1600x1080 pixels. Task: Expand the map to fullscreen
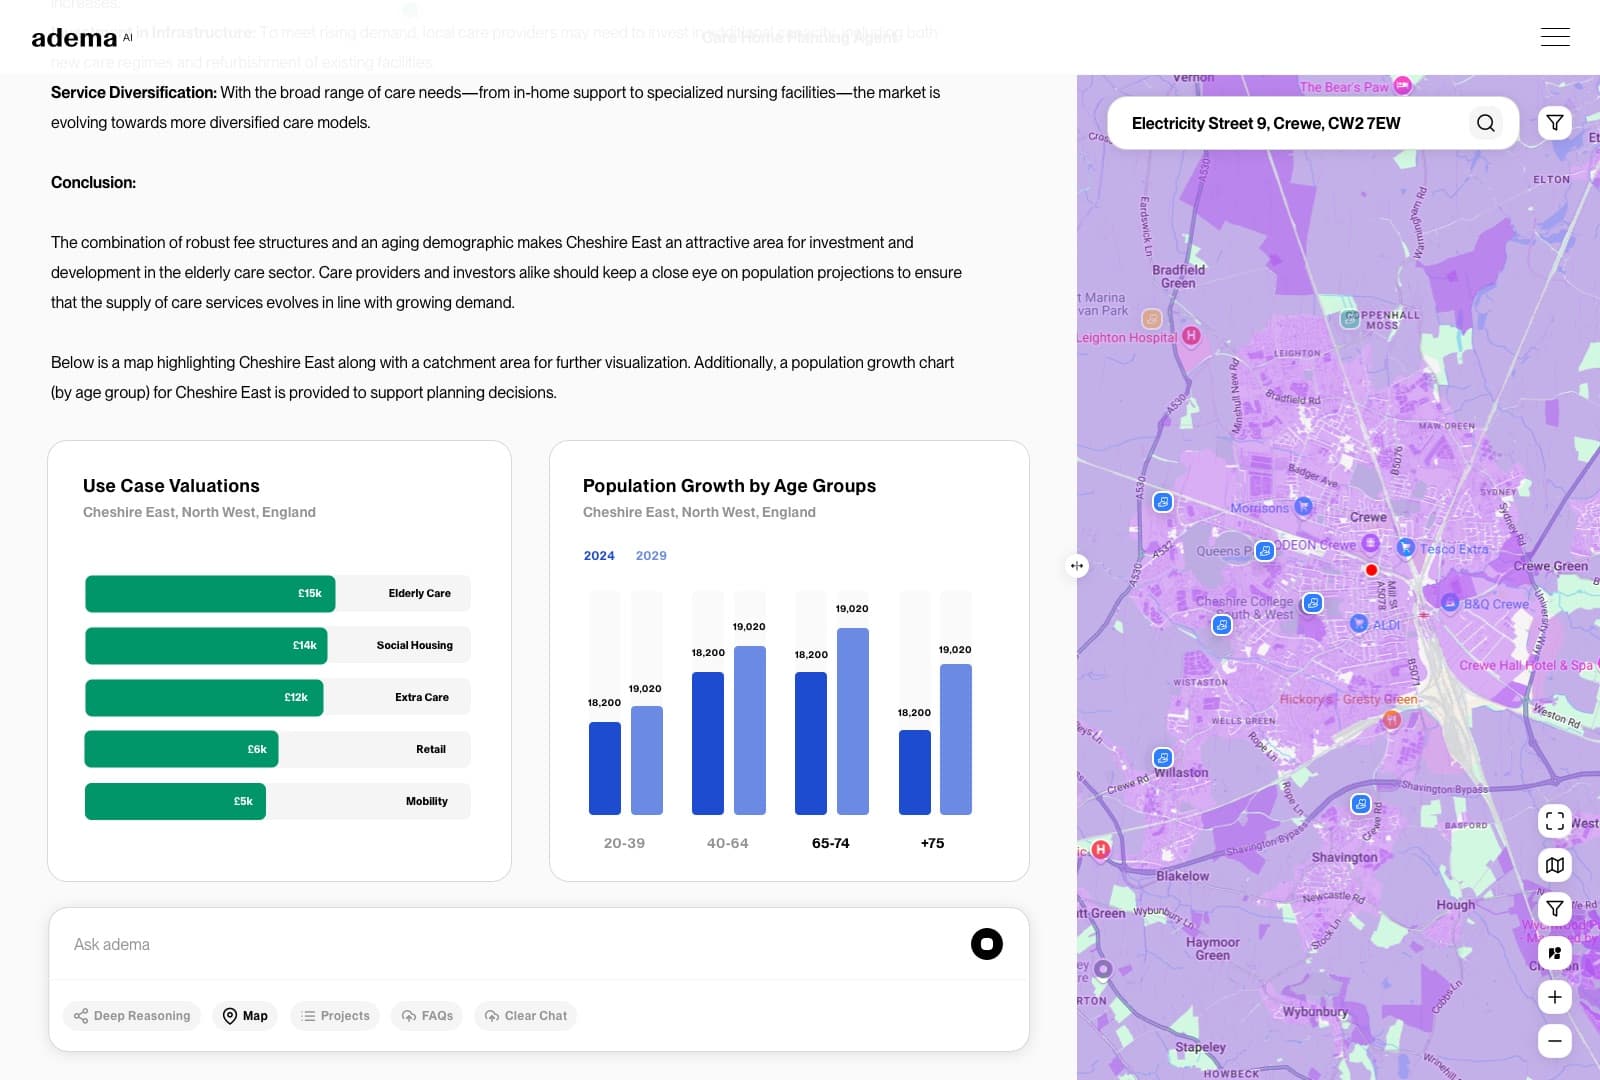pos(1555,821)
